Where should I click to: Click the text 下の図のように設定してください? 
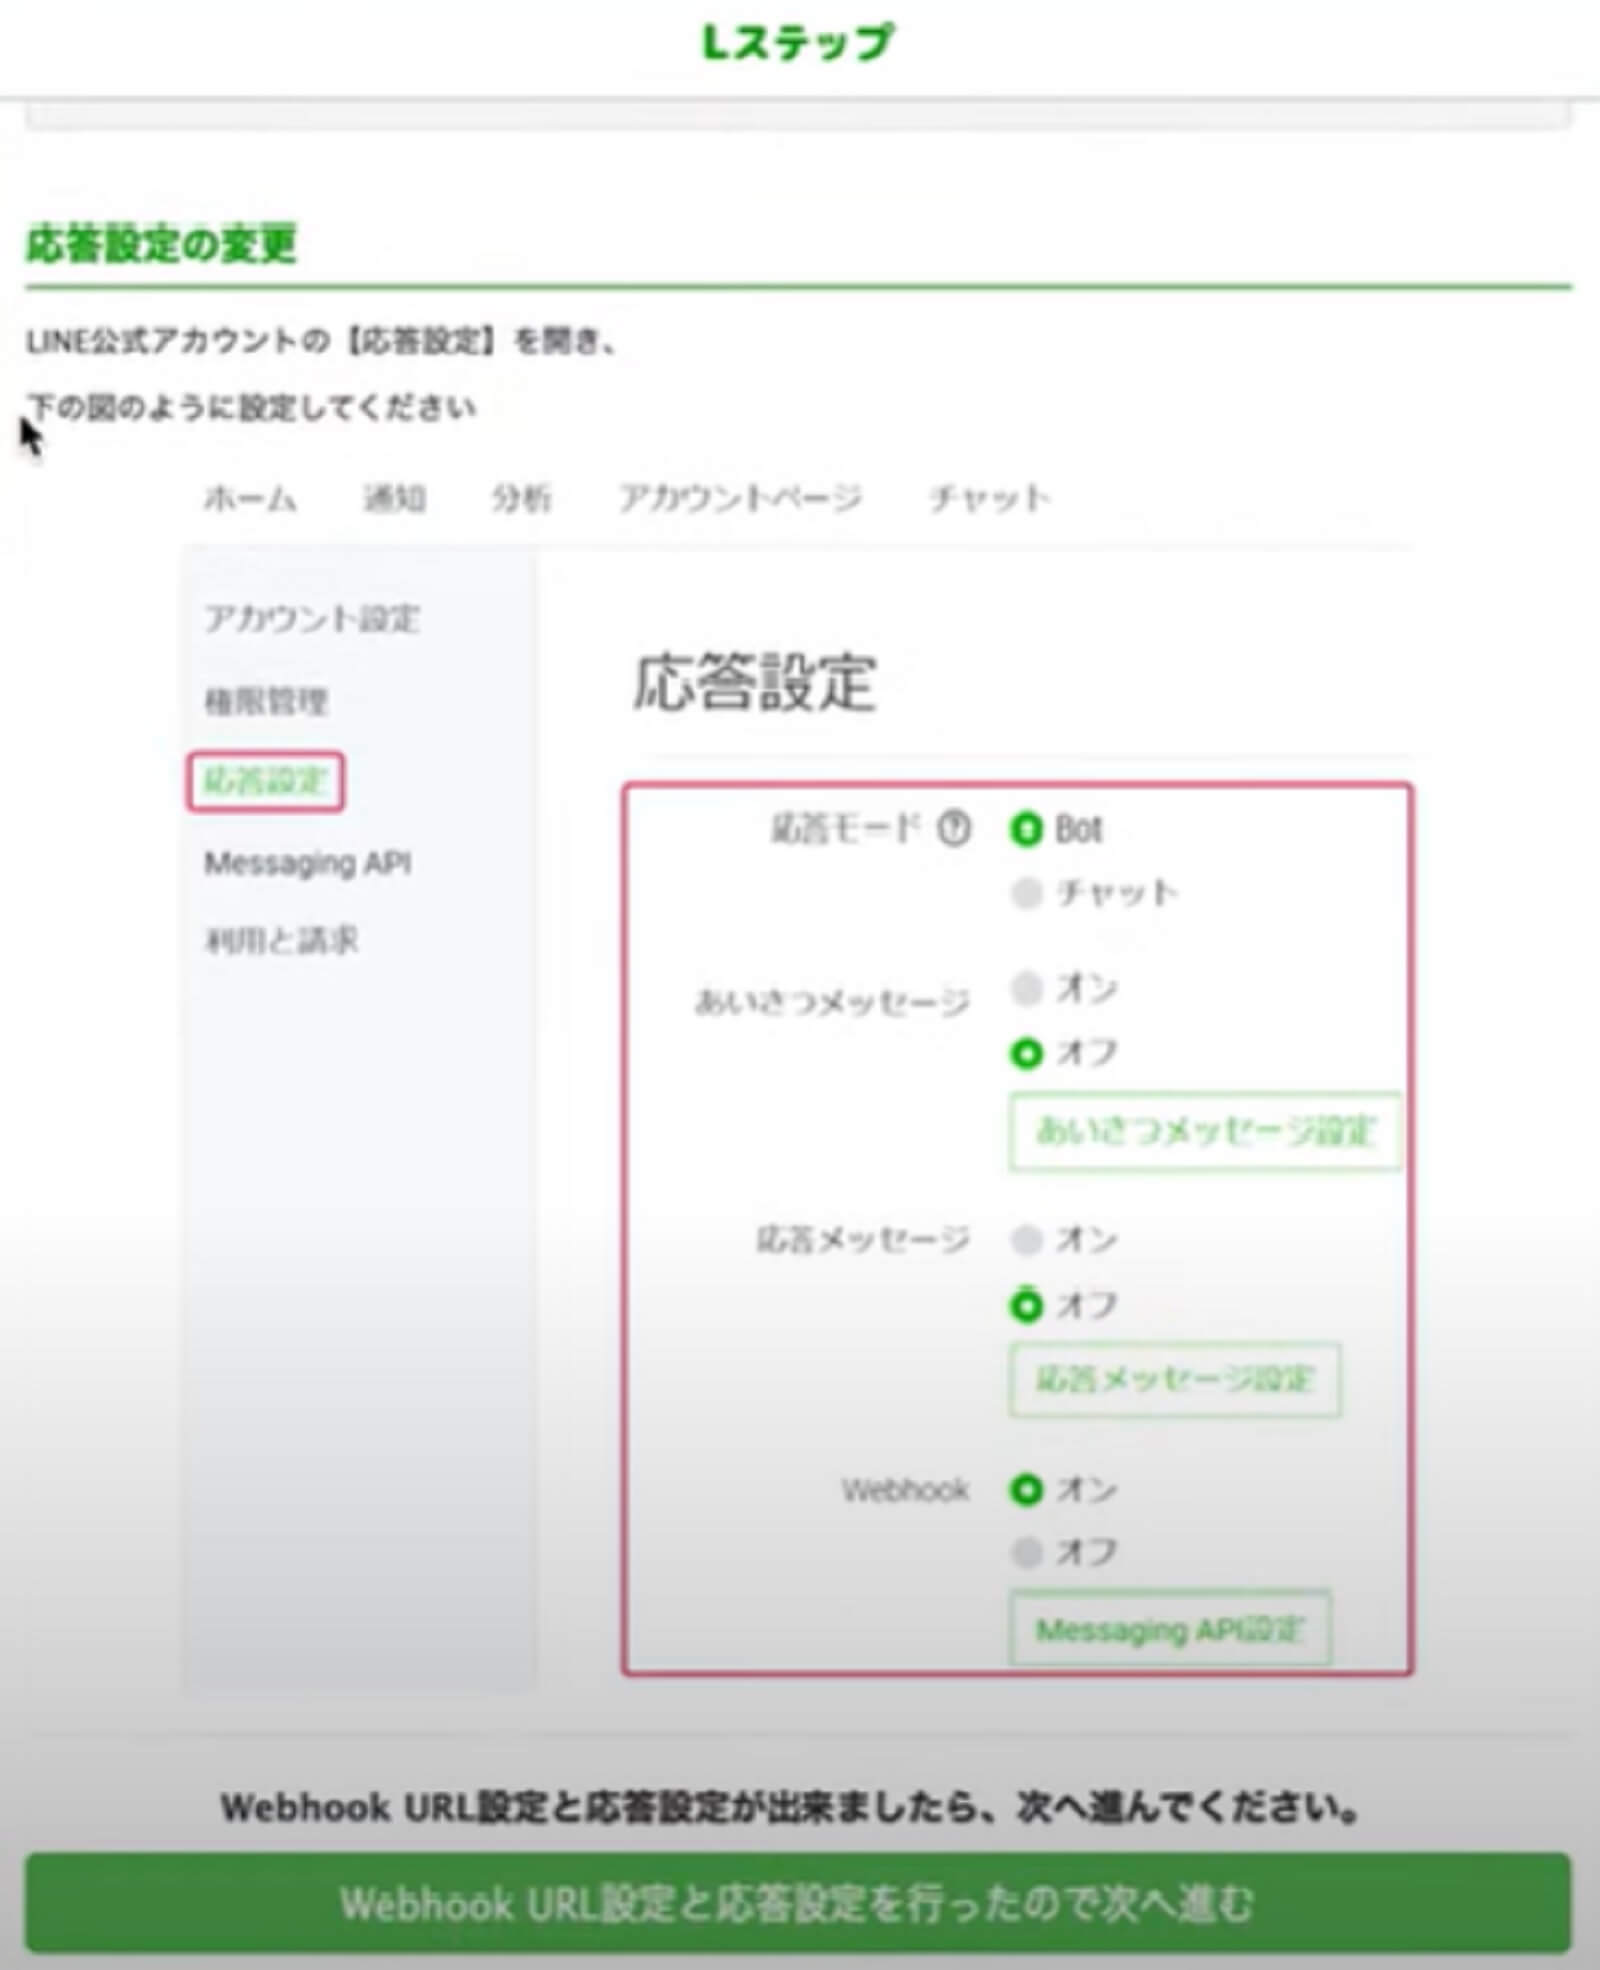253,407
